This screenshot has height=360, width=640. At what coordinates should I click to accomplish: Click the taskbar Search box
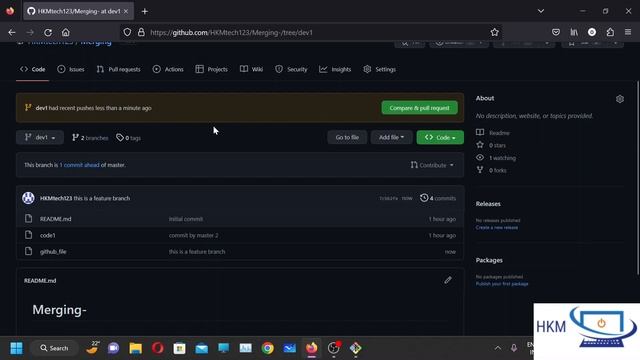(x=54, y=348)
